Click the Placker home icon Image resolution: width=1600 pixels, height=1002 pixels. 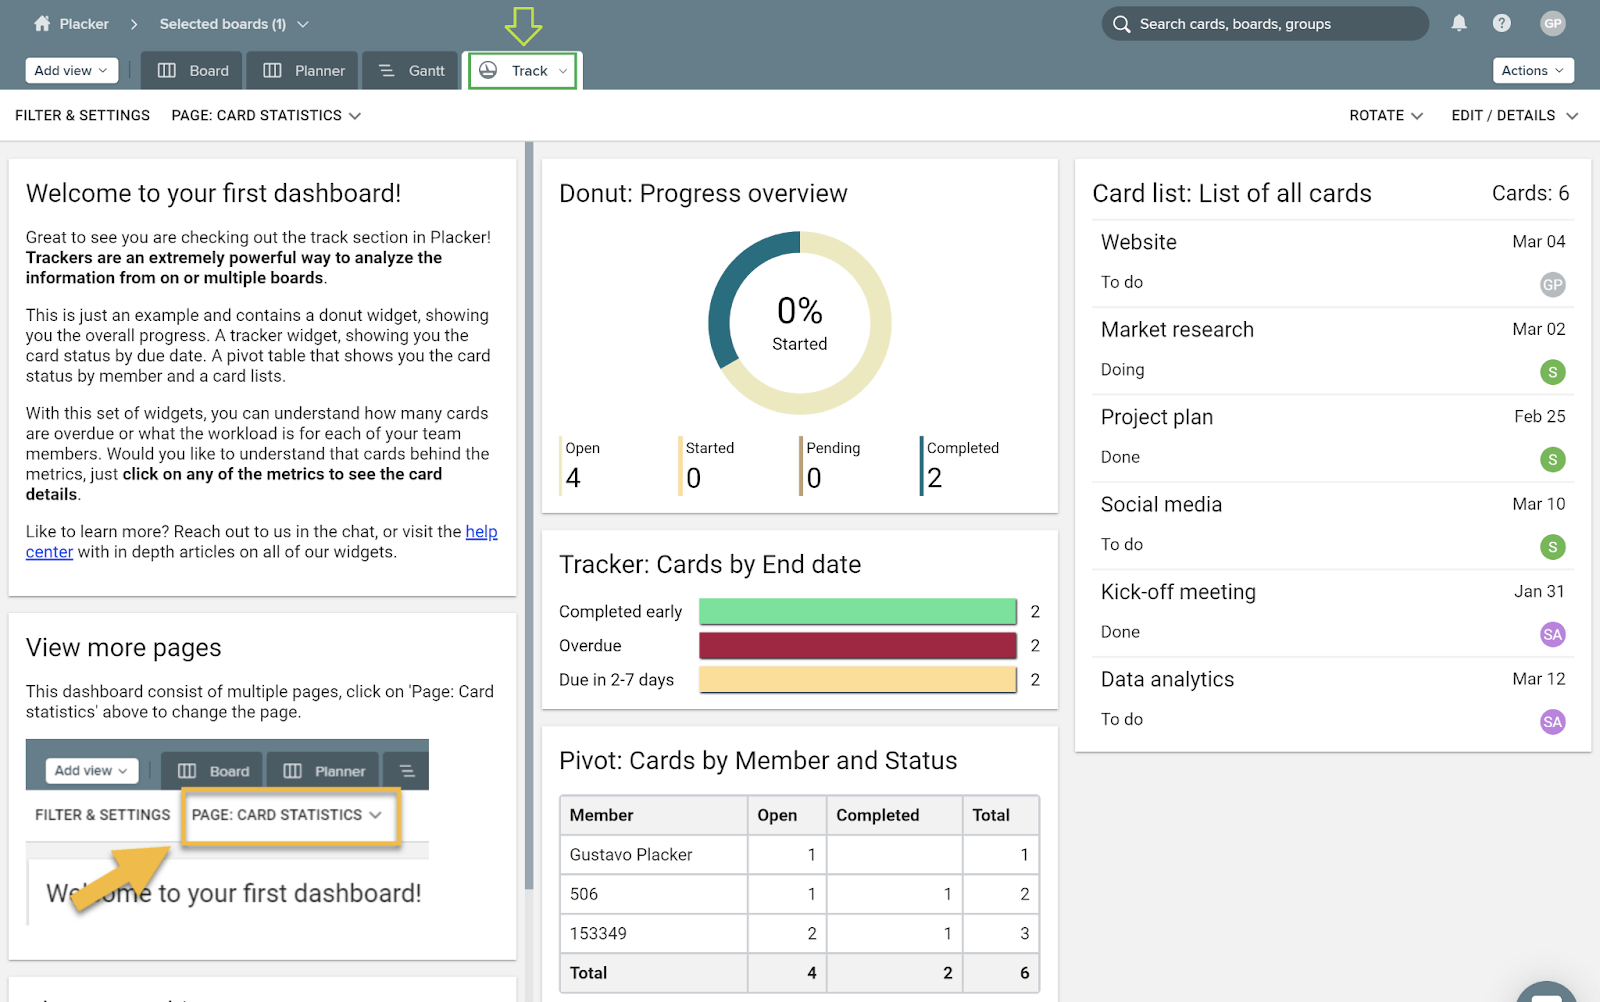click(x=42, y=23)
